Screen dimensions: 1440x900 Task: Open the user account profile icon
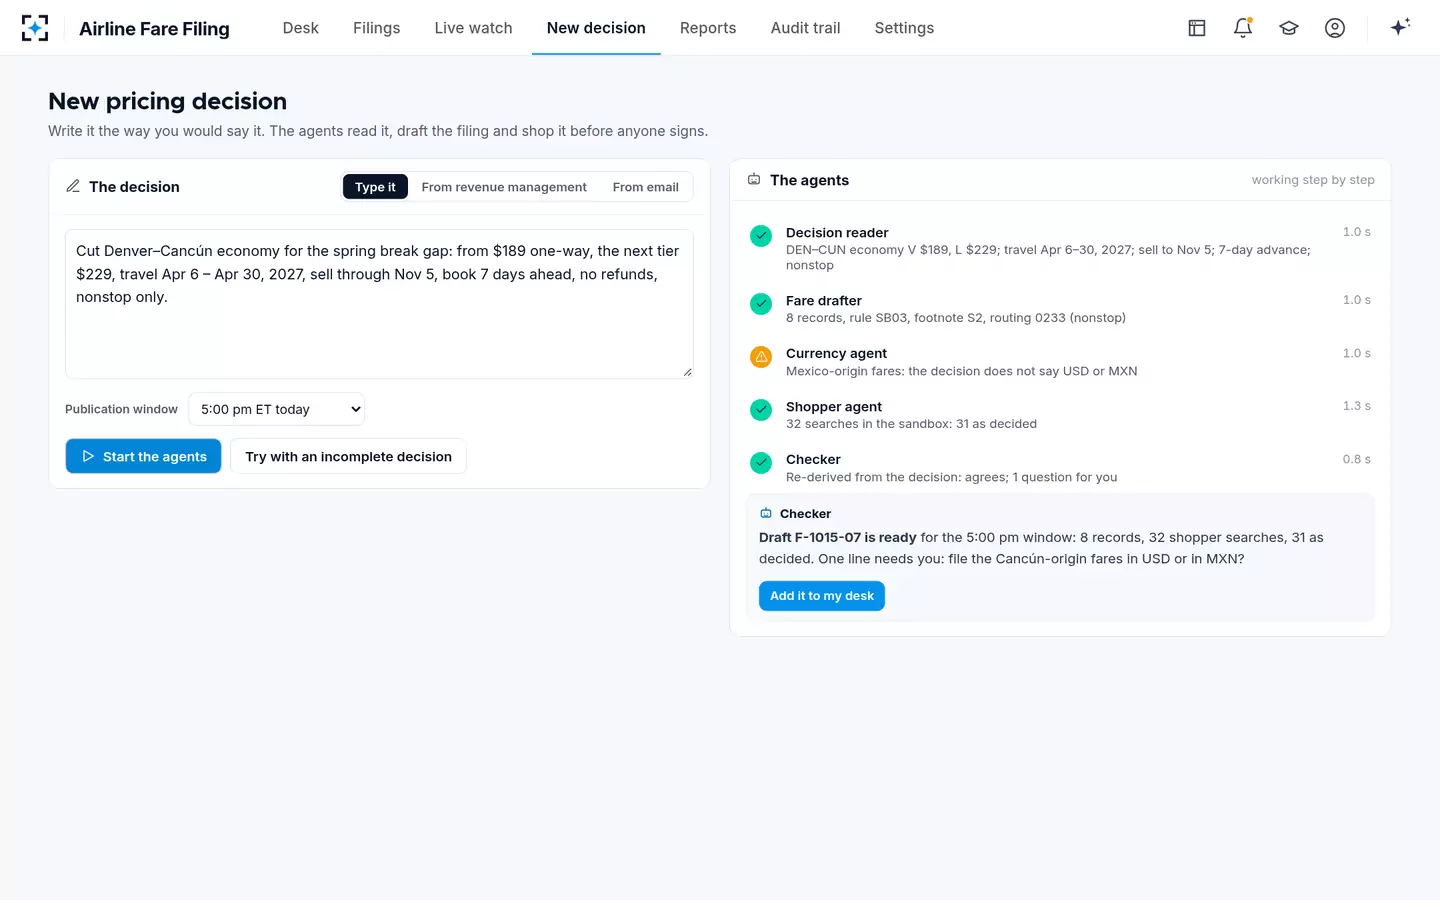point(1335,28)
